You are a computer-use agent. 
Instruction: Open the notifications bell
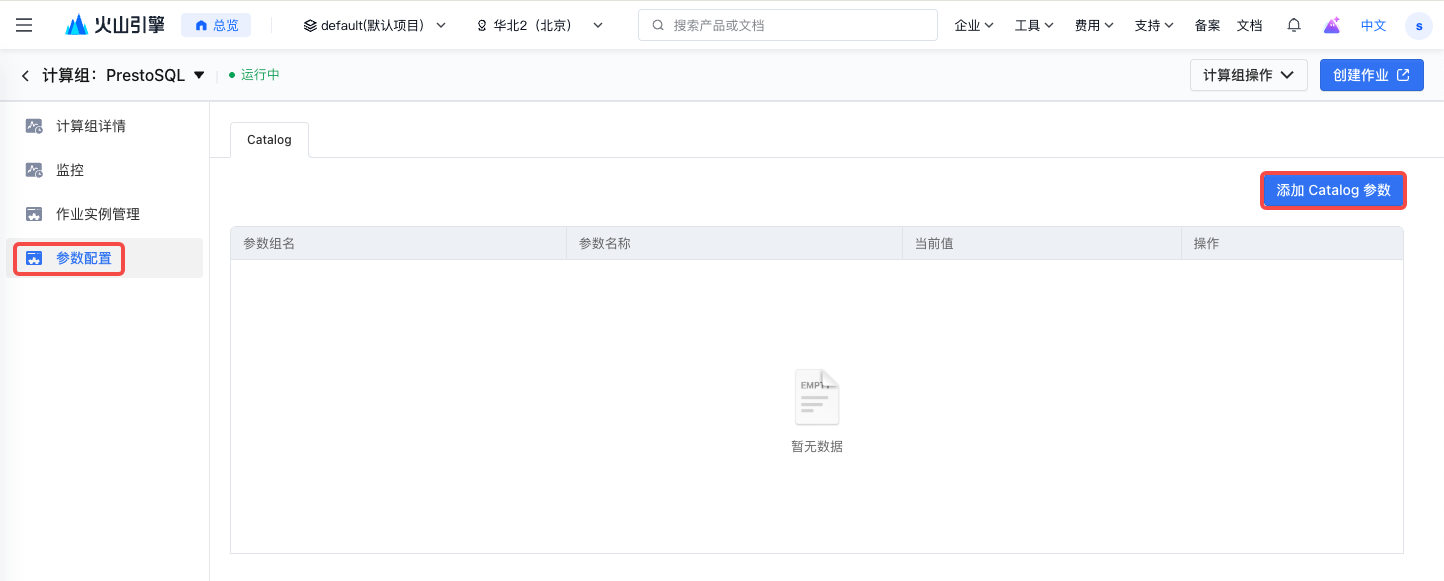1294,25
